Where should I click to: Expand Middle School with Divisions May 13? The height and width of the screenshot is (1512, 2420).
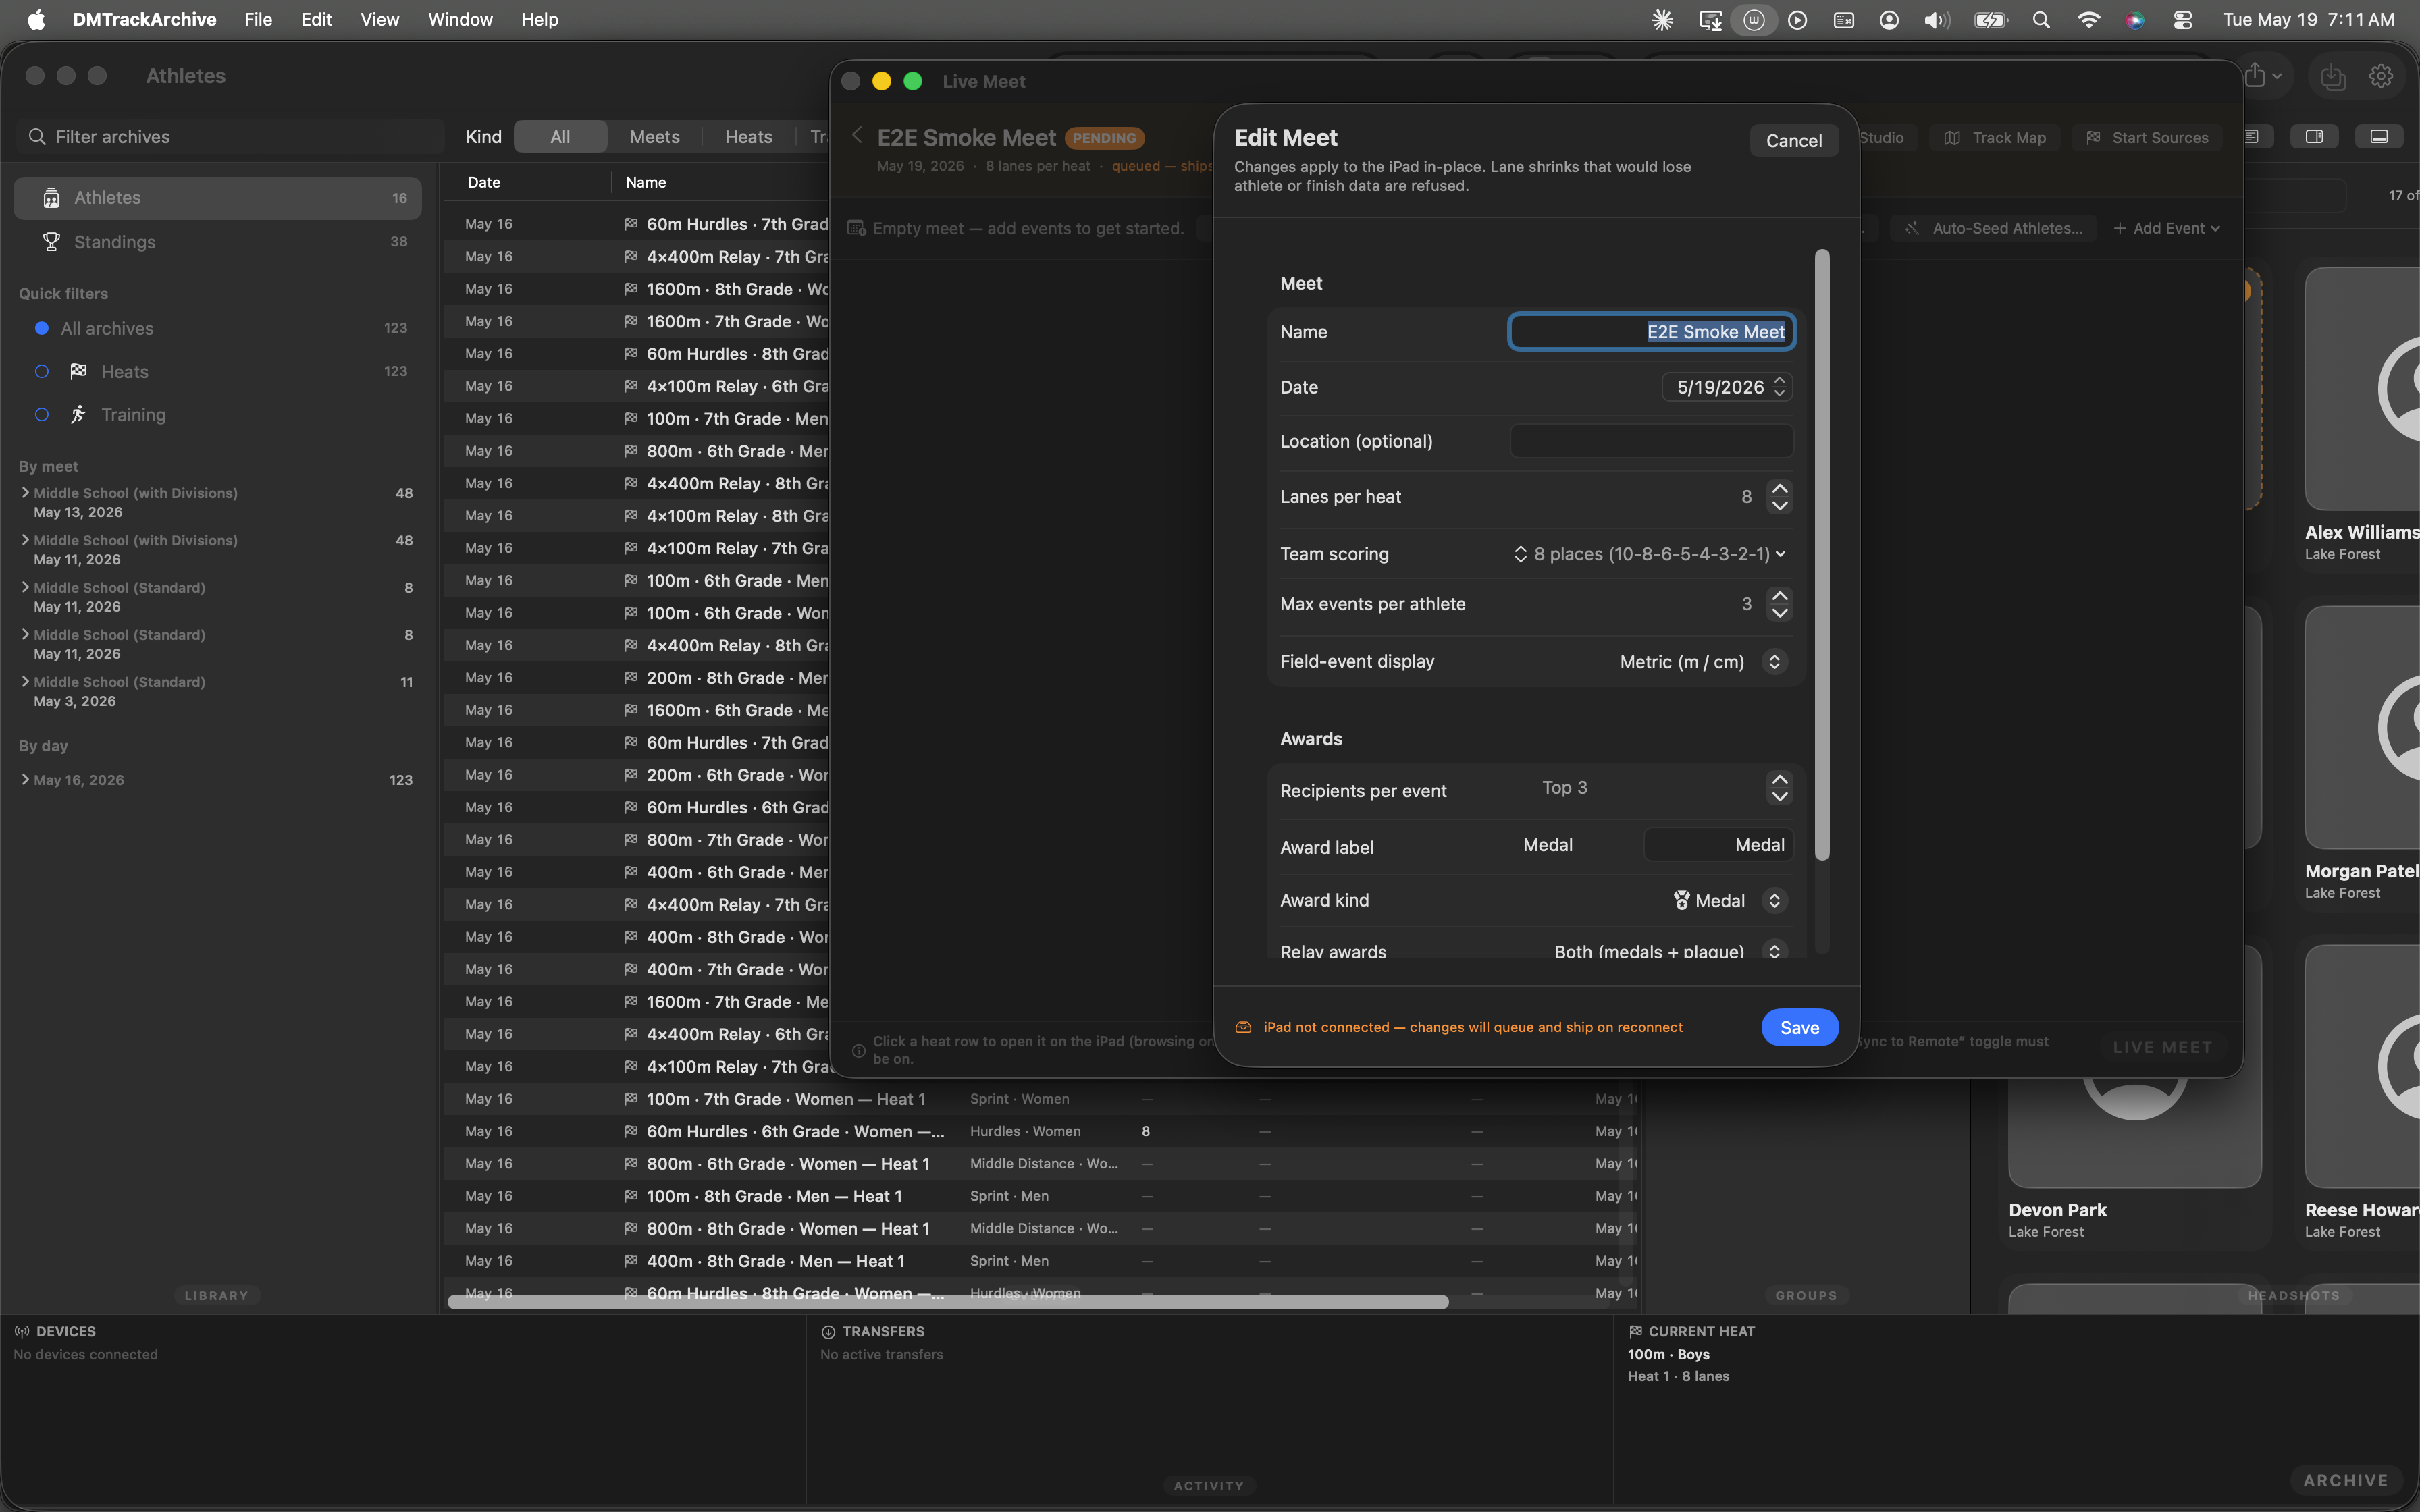(25, 492)
